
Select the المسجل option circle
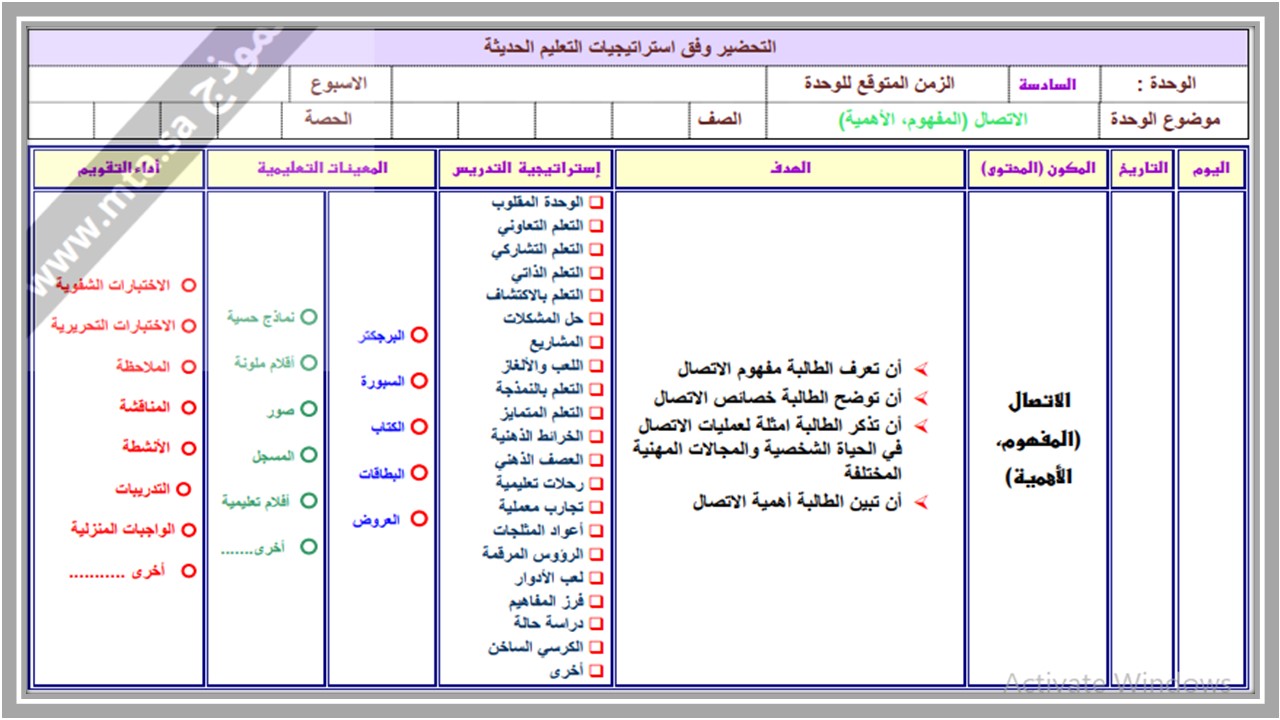[309, 455]
